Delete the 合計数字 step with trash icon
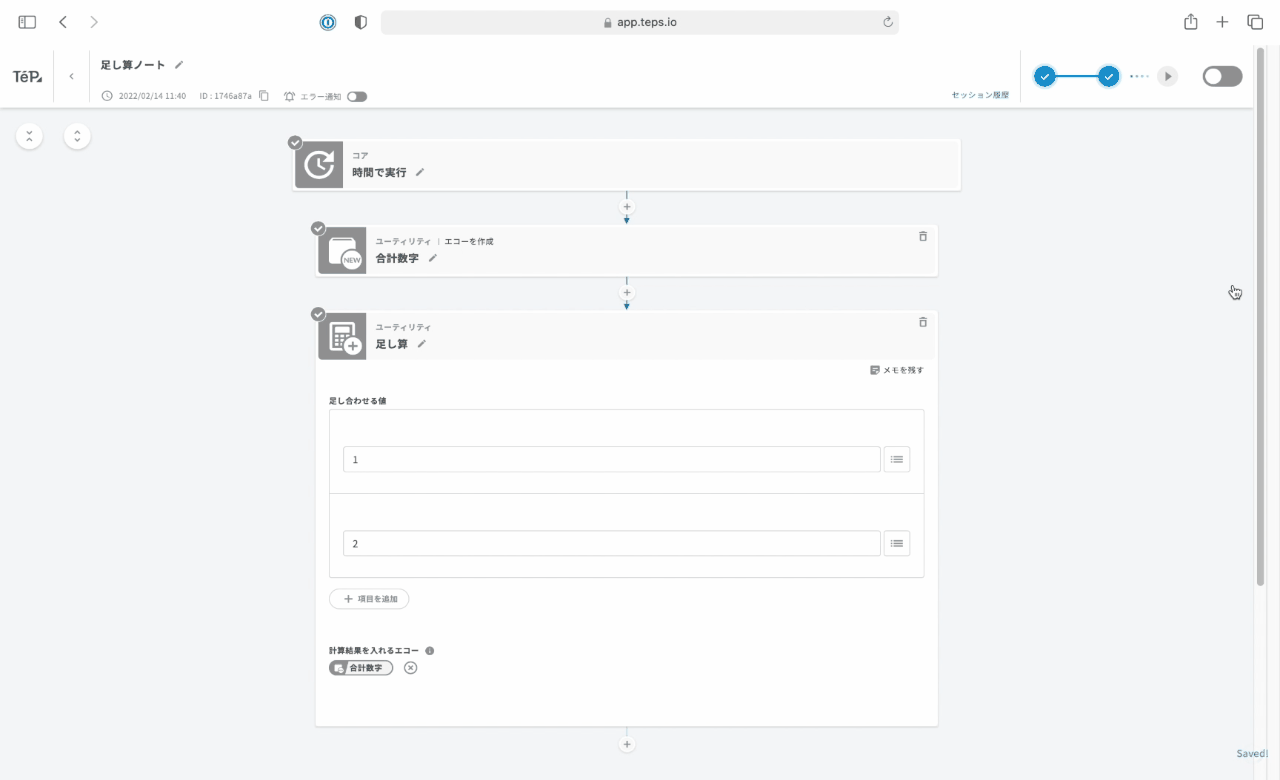The width and height of the screenshot is (1280, 780). [x=922, y=237]
